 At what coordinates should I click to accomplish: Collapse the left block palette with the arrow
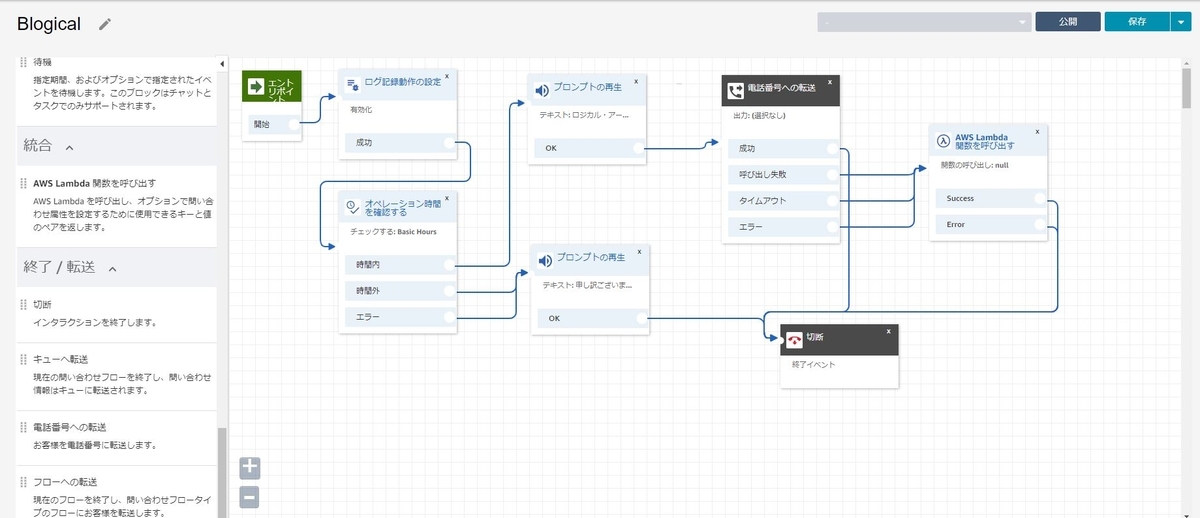click(x=222, y=62)
